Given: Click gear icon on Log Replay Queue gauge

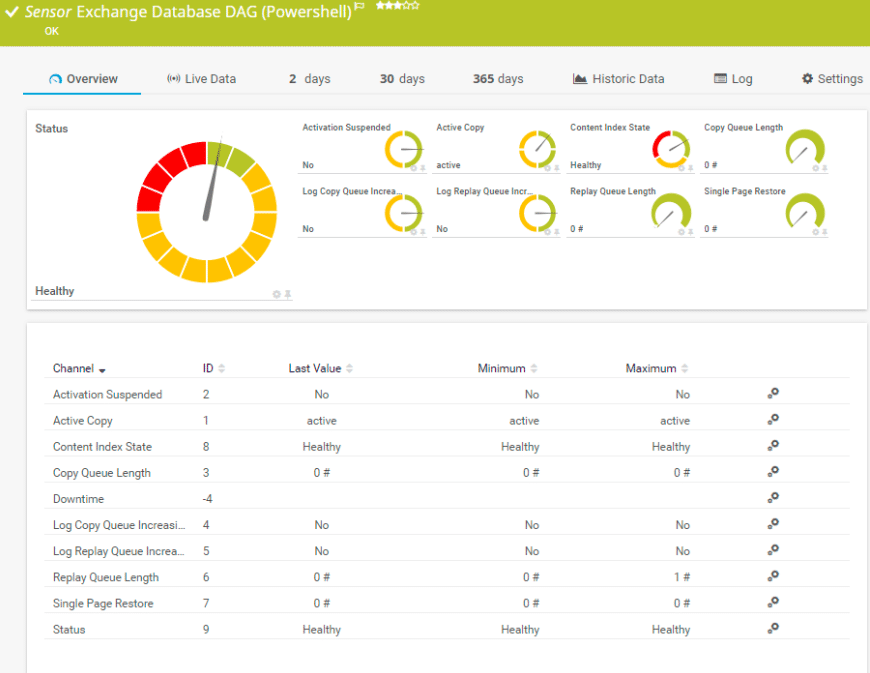Looking at the screenshot, I should [x=548, y=232].
